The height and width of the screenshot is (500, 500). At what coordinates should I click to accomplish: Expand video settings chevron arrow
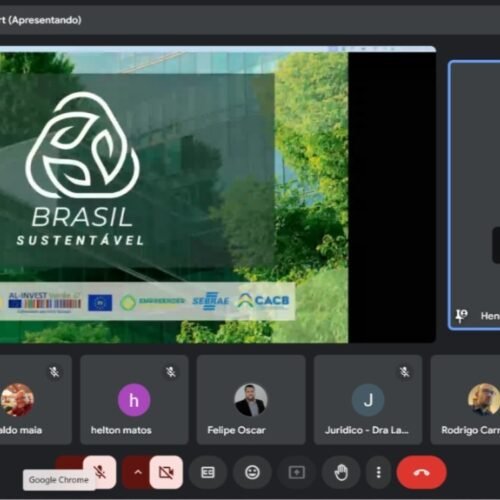pos(137,472)
